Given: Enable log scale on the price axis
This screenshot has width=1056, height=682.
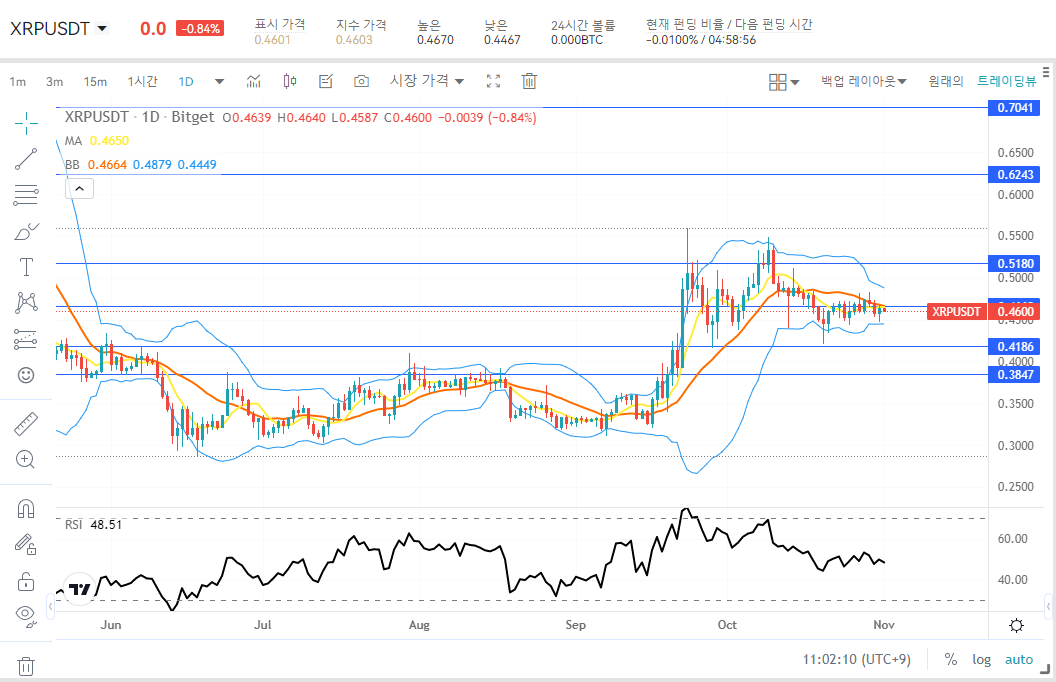Looking at the screenshot, I should pyautogui.click(x=981, y=659).
